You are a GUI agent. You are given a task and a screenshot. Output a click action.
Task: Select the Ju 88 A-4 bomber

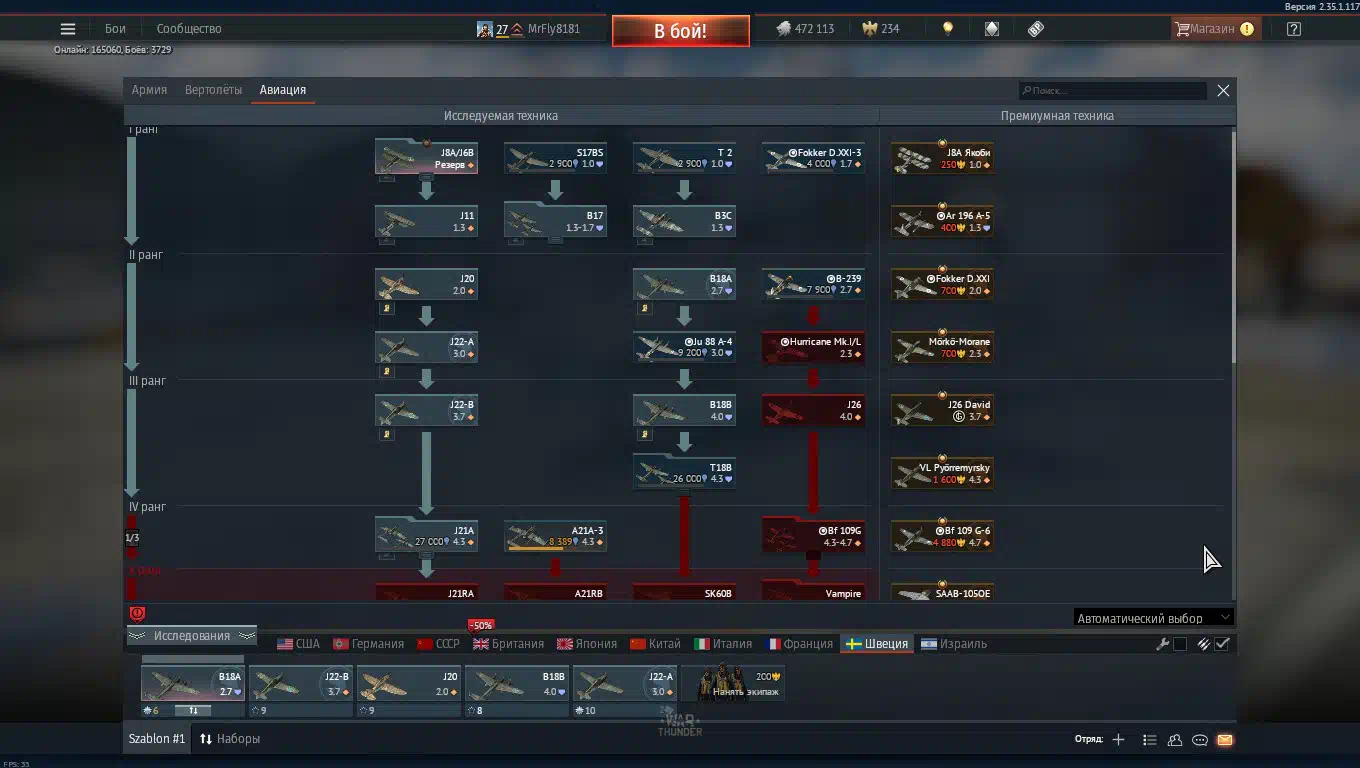click(684, 347)
